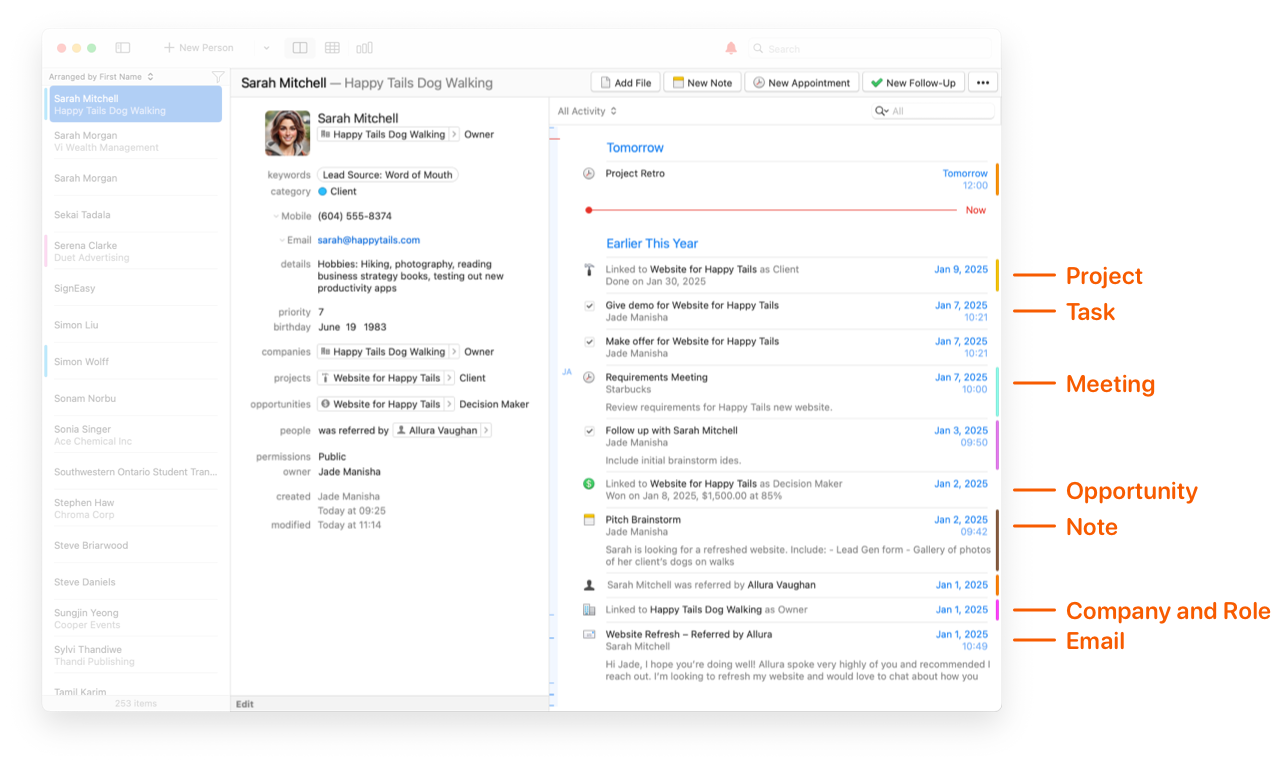This screenshot has width=1282, height=767.
Task: Select Simon Wolff contact
Action: pos(134,361)
